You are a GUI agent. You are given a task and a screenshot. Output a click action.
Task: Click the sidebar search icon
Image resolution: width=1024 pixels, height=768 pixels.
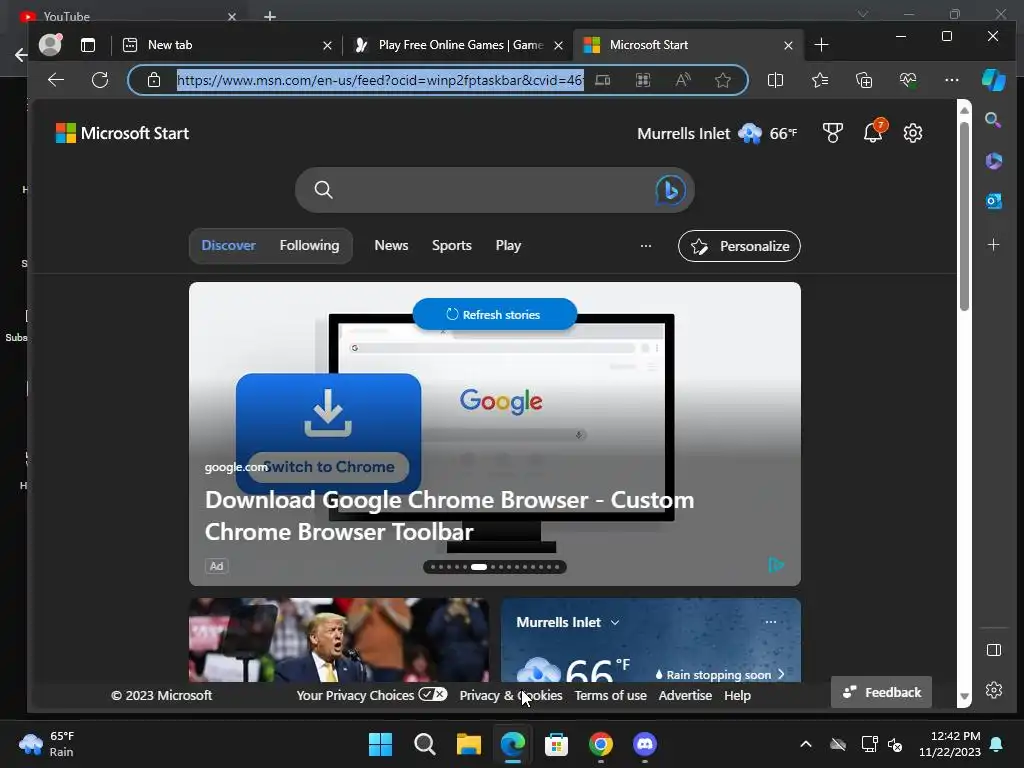pos(993,120)
